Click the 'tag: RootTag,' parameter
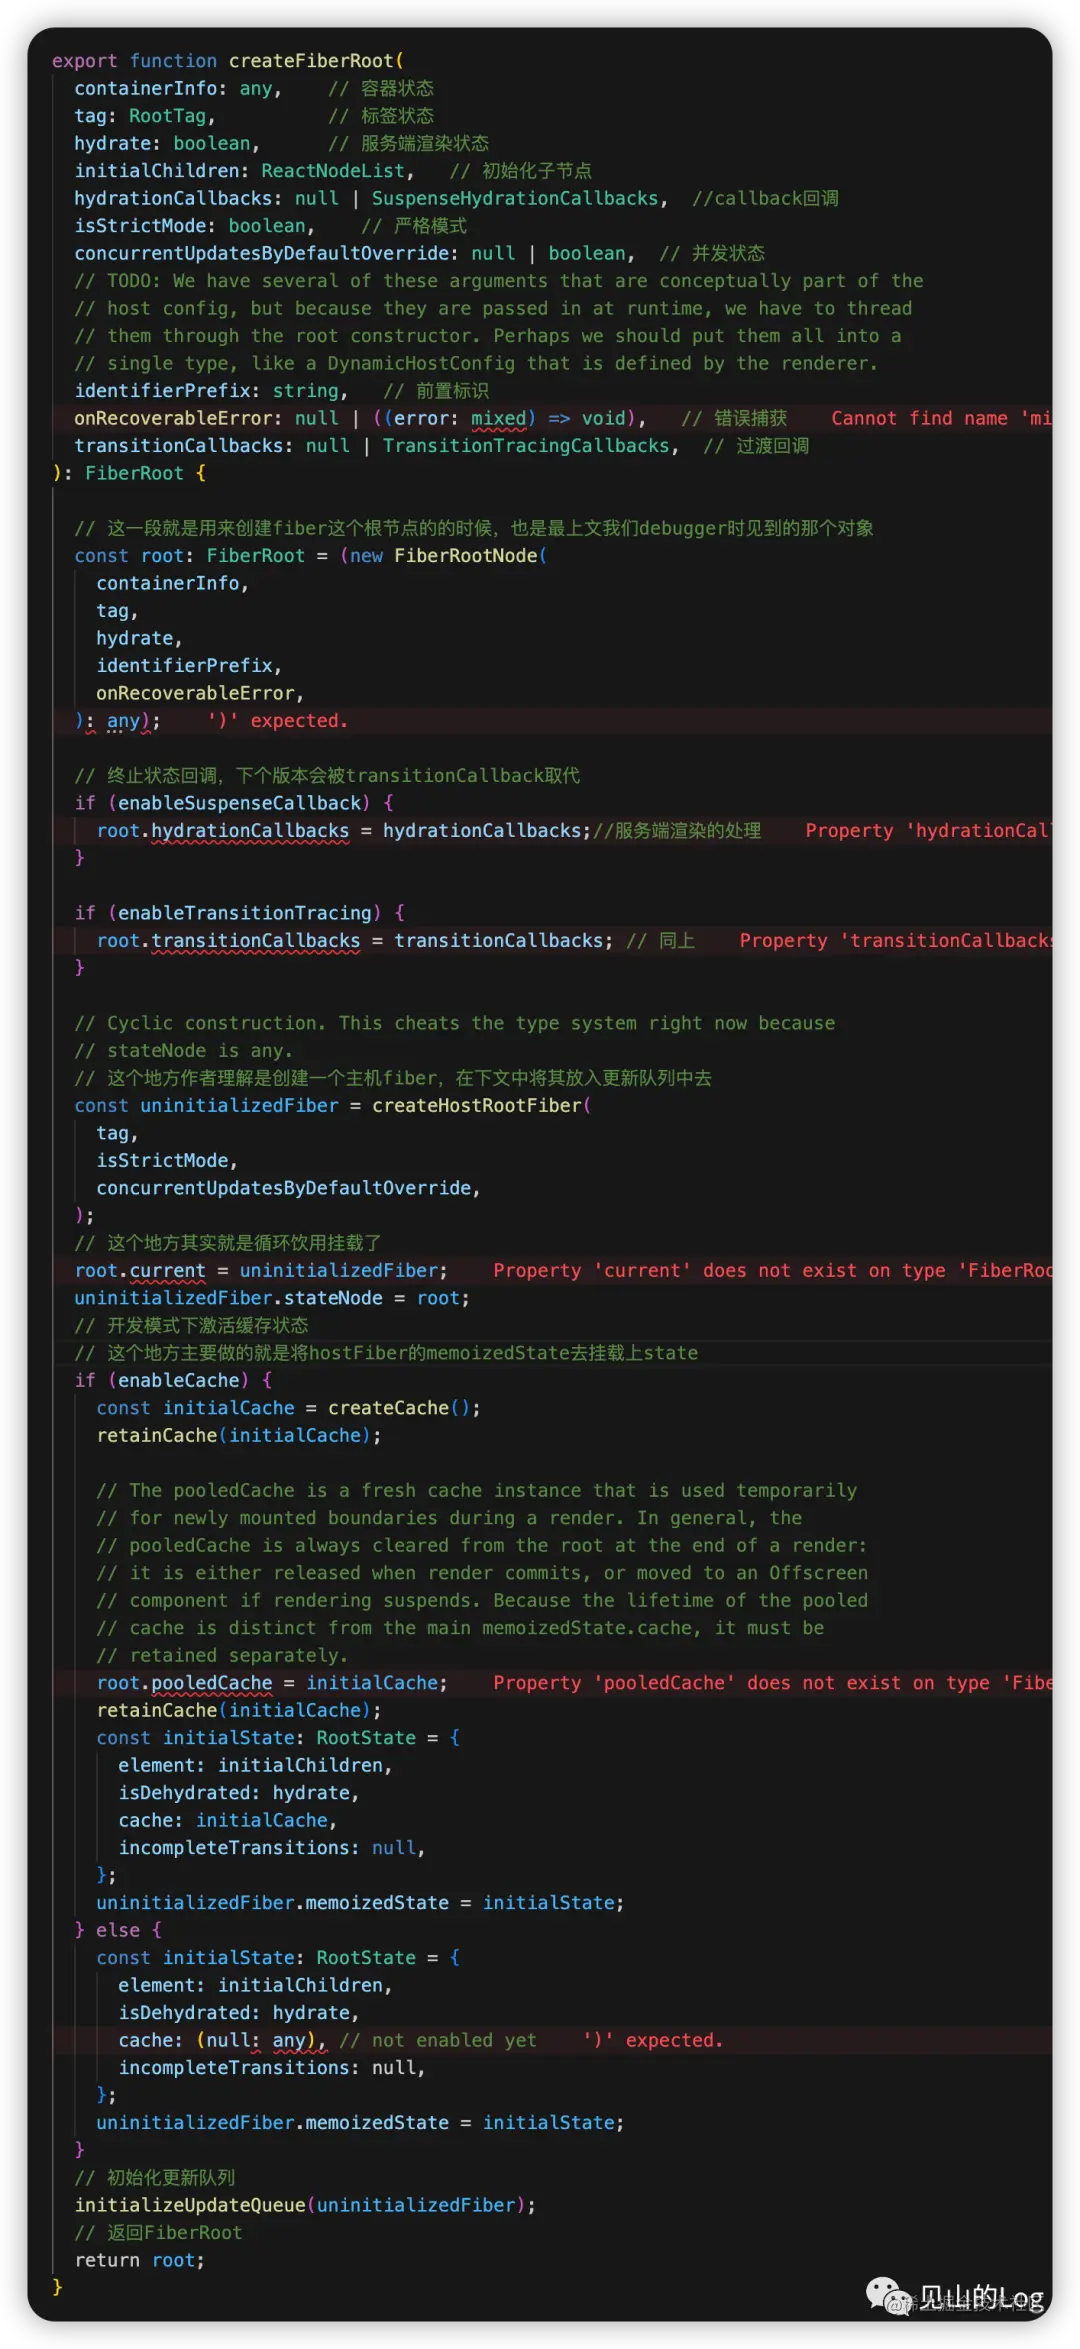The width and height of the screenshot is (1080, 2349). pyautogui.click(x=145, y=116)
